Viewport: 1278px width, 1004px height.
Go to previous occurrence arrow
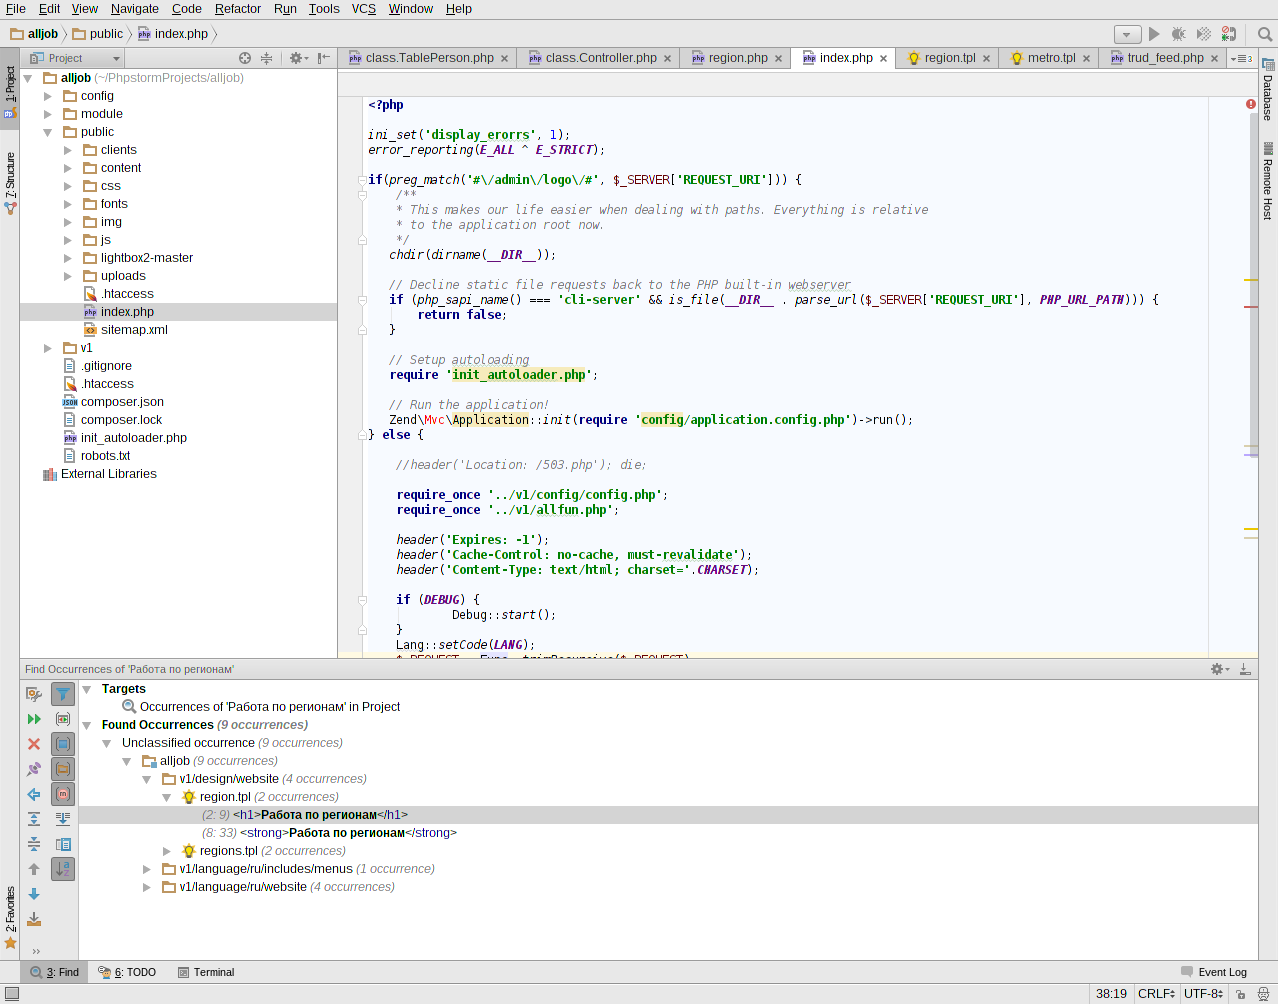pos(34,869)
